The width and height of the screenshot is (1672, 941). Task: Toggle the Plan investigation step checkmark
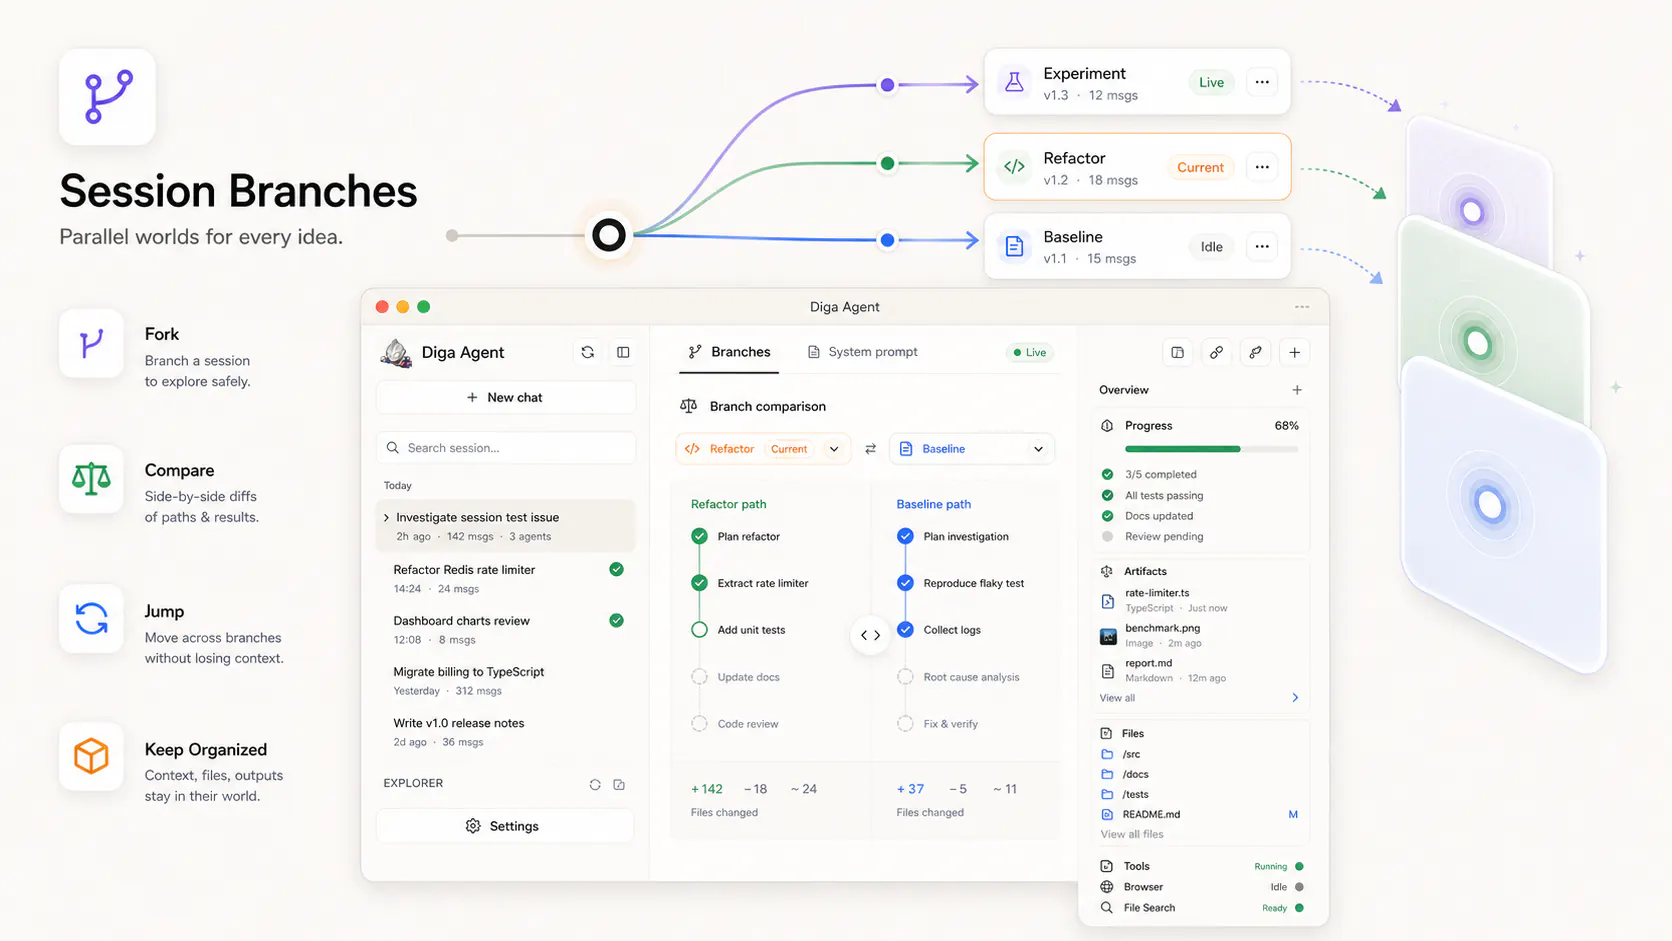click(x=905, y=536)
